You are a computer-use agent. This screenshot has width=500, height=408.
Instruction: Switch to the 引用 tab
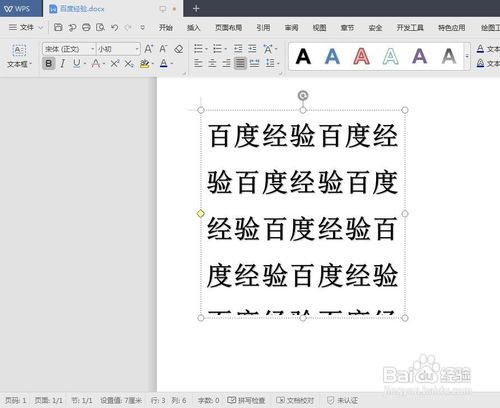click(263, 28)
